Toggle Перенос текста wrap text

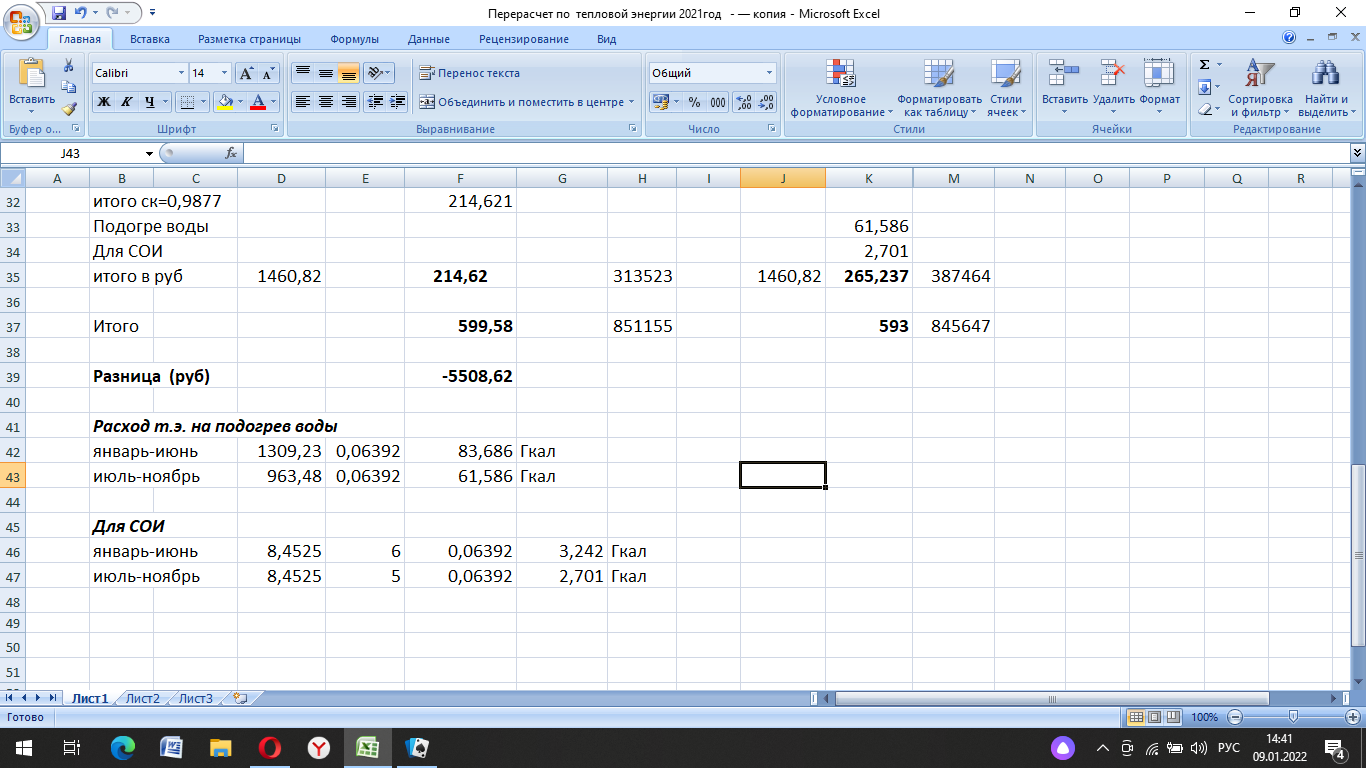469,73
